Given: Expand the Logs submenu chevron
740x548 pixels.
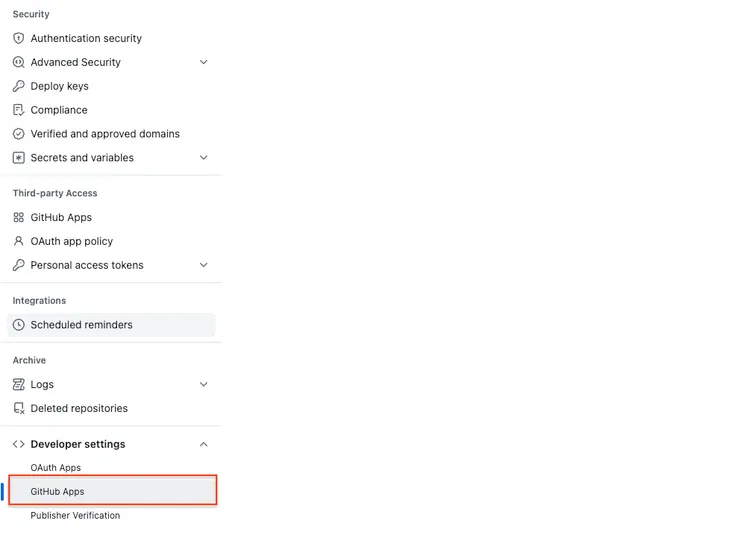Looking at the screenshot, I should point(204,384).
